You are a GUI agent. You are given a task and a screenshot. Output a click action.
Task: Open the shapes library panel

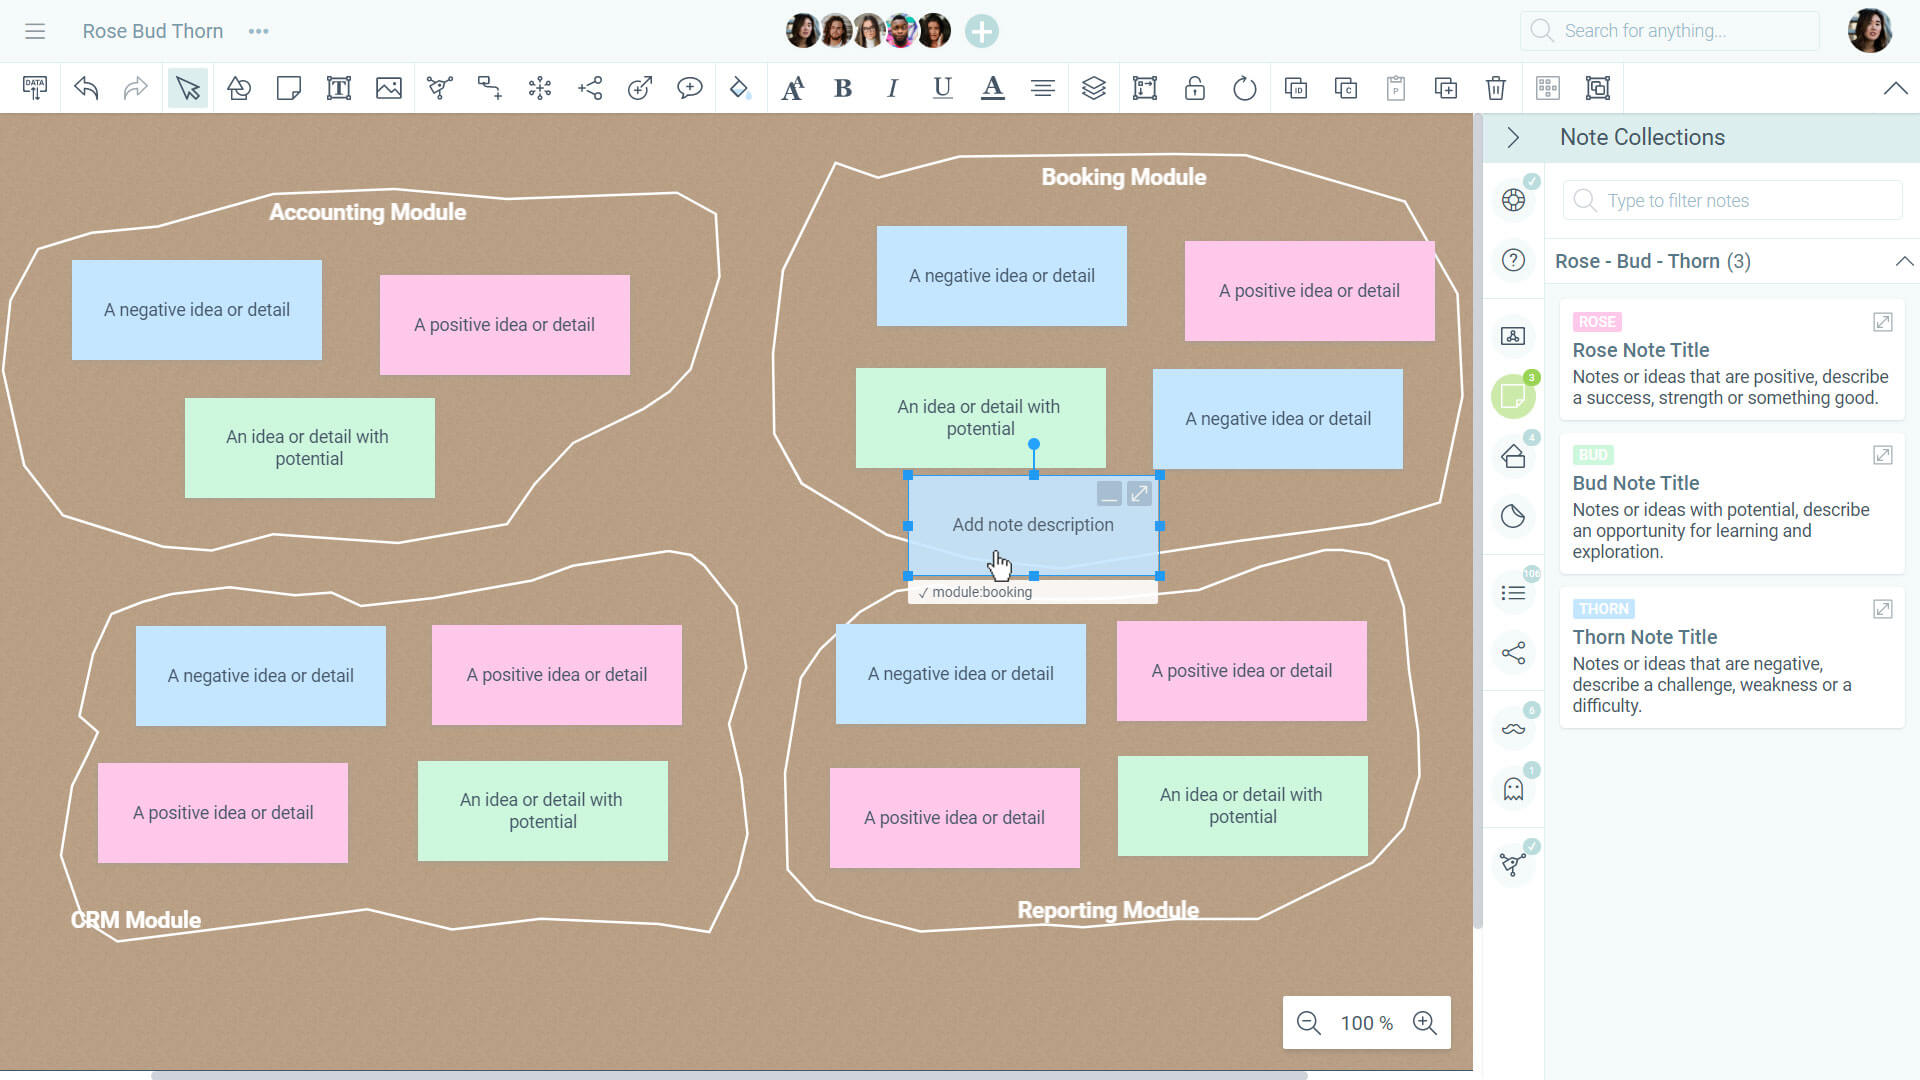click(x=1513, y=456)
